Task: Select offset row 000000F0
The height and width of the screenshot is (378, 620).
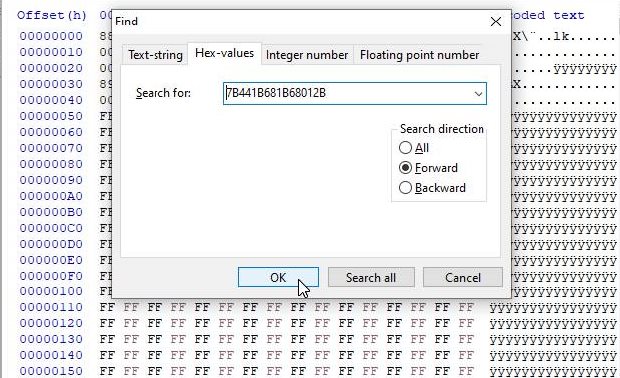Action: [x=51, y=276]
